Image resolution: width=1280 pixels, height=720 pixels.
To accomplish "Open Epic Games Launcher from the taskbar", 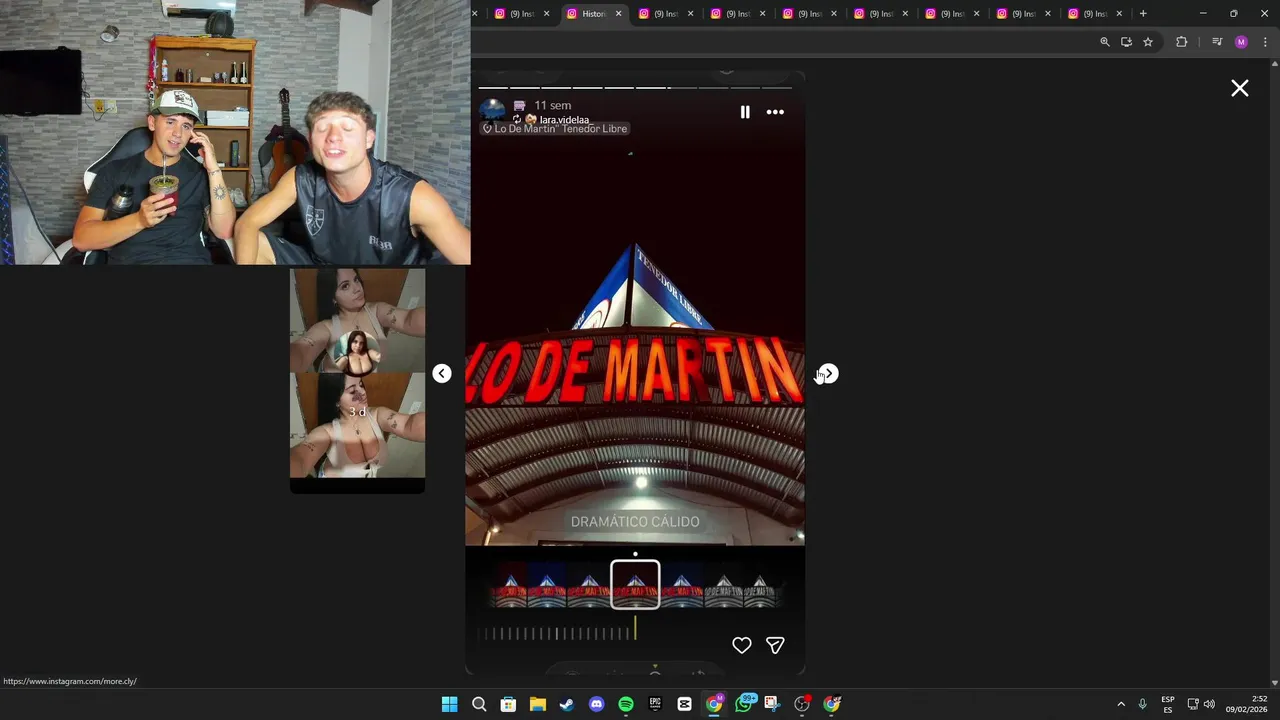I will click(655, 704).
